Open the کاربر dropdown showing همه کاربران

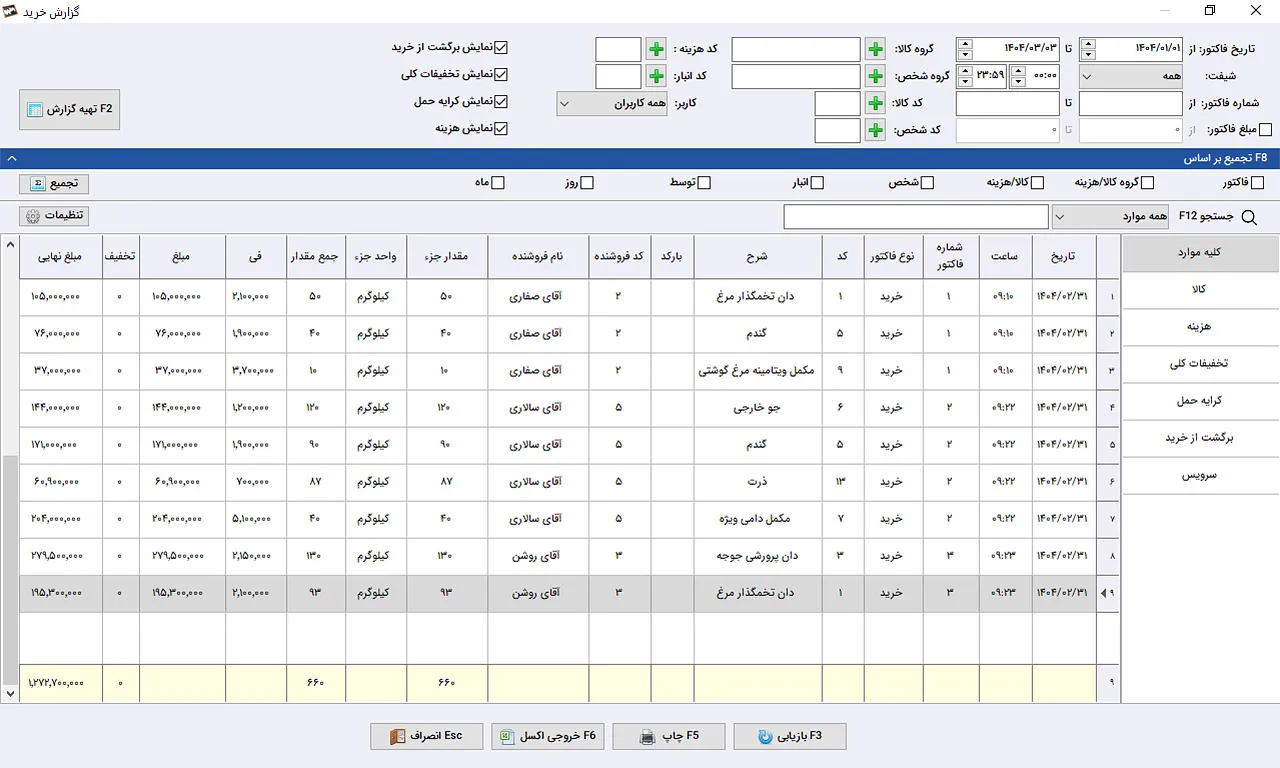coord(612,103)
